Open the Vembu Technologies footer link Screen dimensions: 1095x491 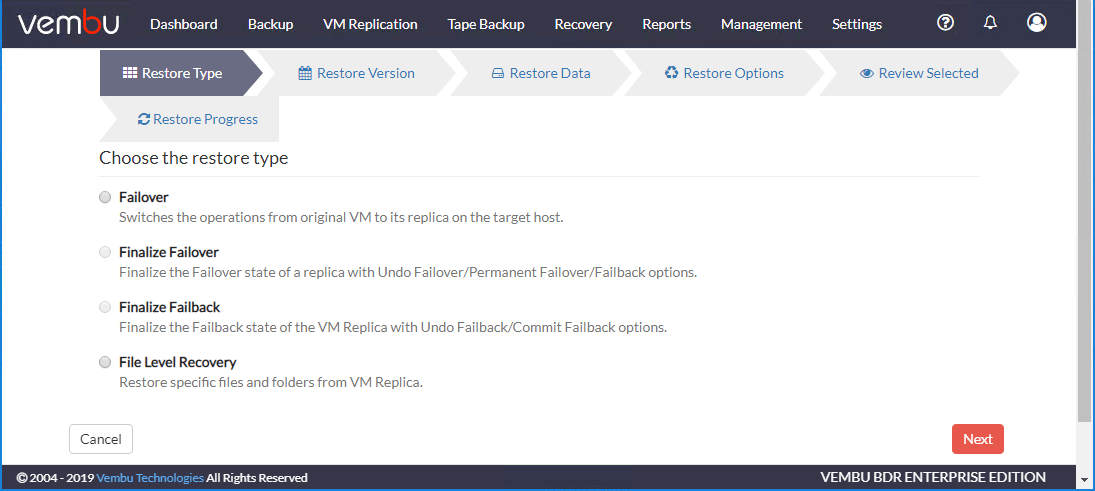coord(150,478)
